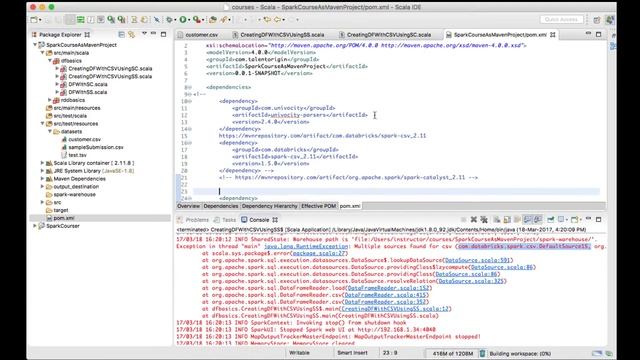The width and height of the screenshot is (640, 360).
Task: Open the Dependency Hierarchy tab
Action: click(270, 206)
